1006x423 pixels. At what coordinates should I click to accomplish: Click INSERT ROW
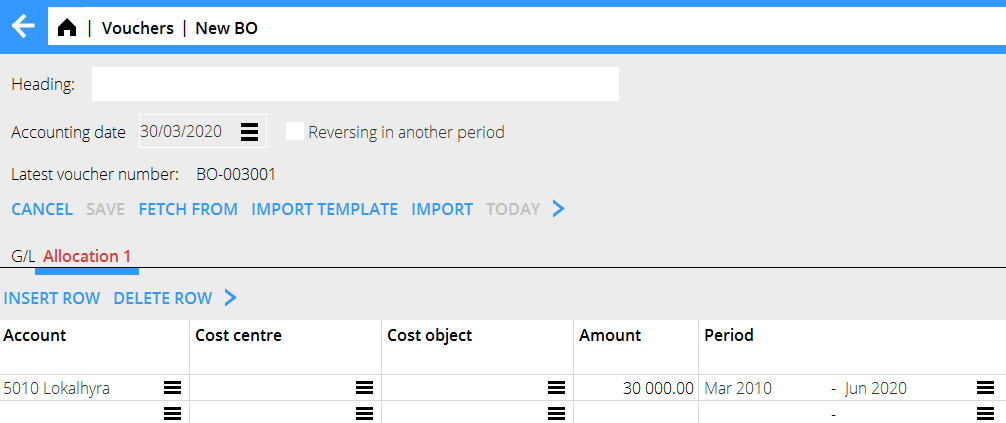52,298
